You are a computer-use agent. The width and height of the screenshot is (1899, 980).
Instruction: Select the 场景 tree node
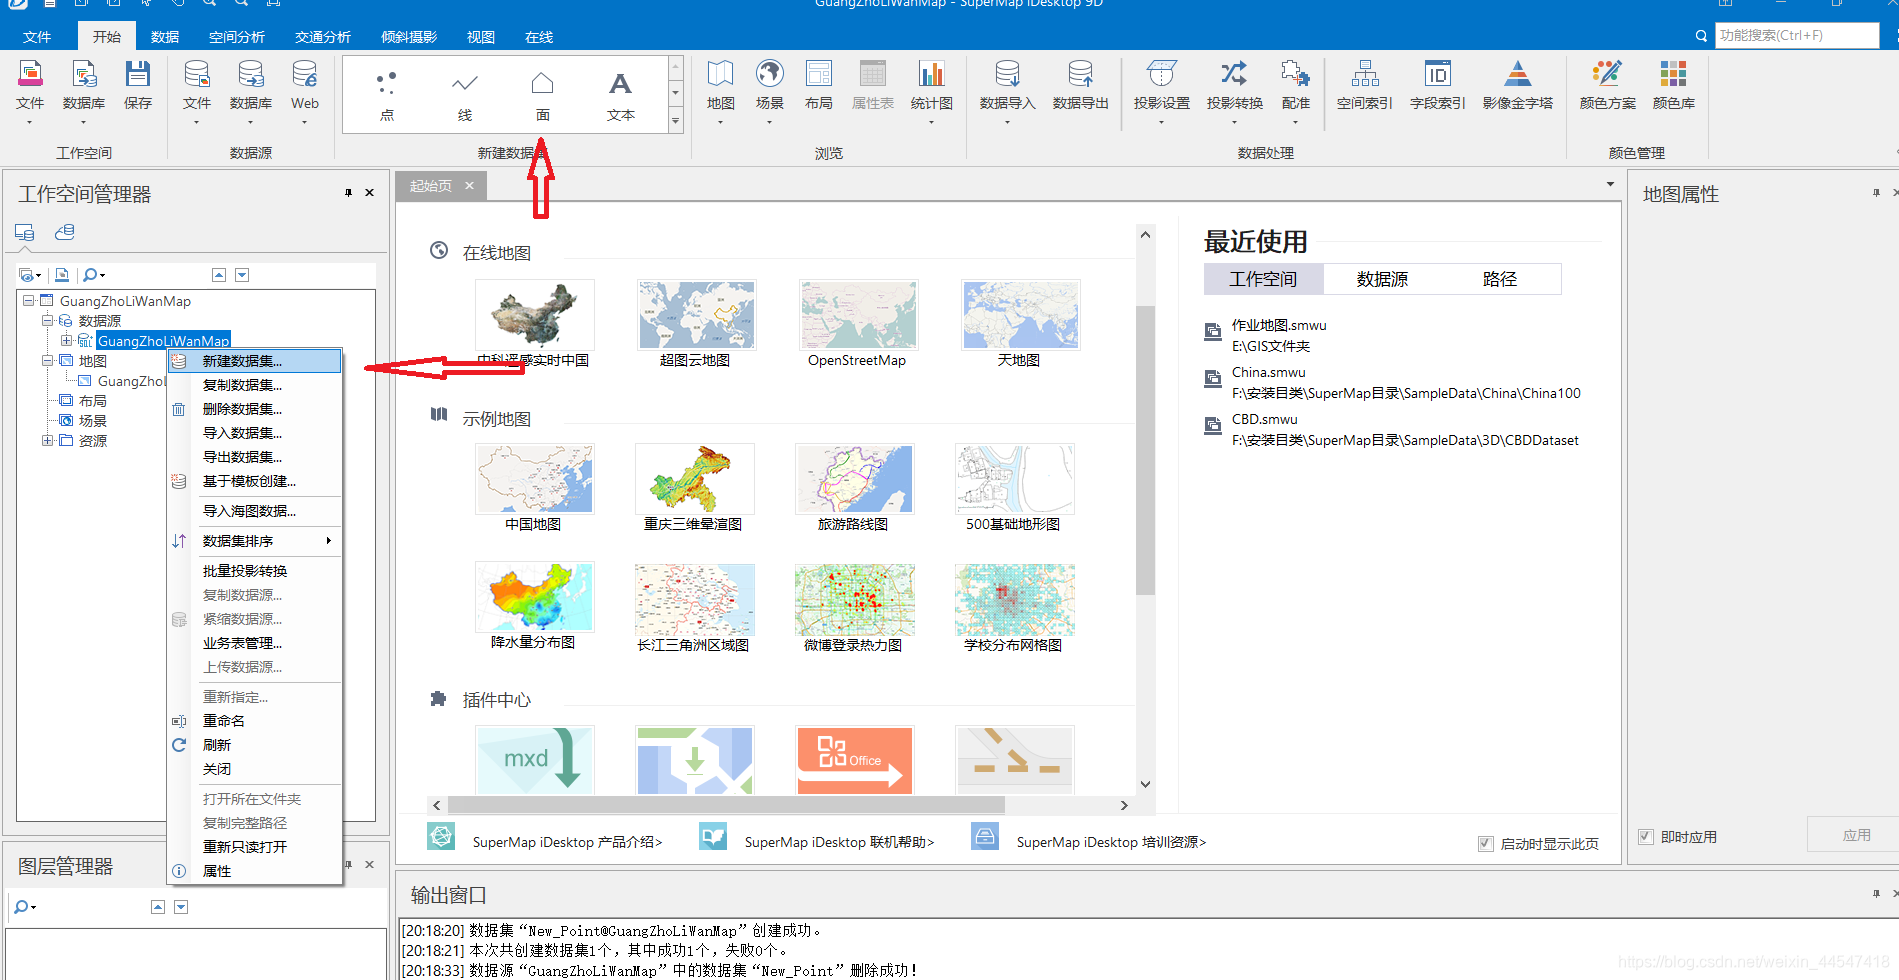coord(93,421)
